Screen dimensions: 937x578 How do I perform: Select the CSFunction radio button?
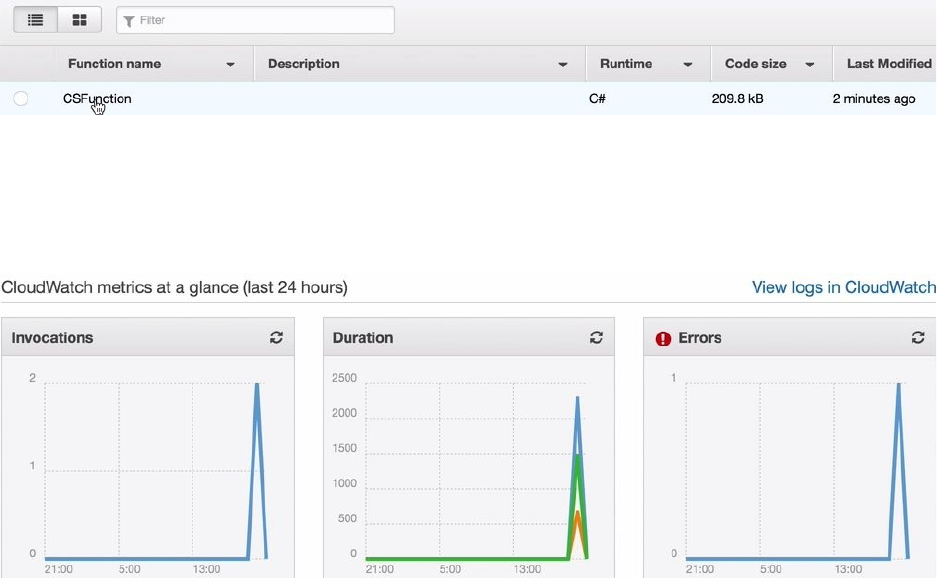pyautogui.click(x=21, y=99)
